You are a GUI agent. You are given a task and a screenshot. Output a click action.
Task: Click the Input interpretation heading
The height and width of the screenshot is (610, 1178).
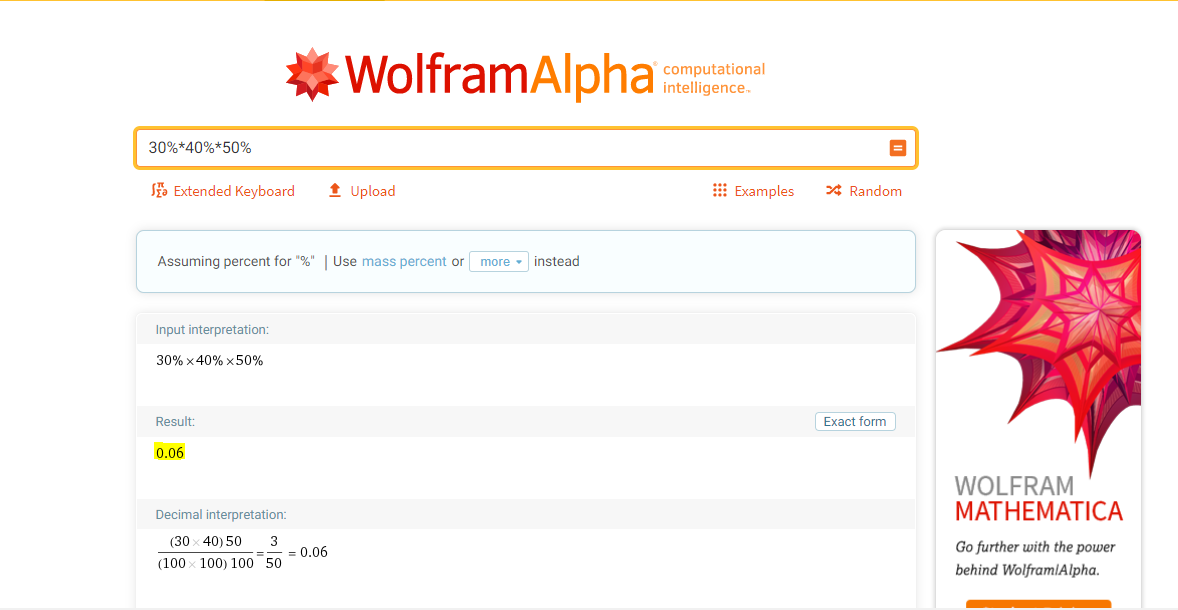pos(212,330)
